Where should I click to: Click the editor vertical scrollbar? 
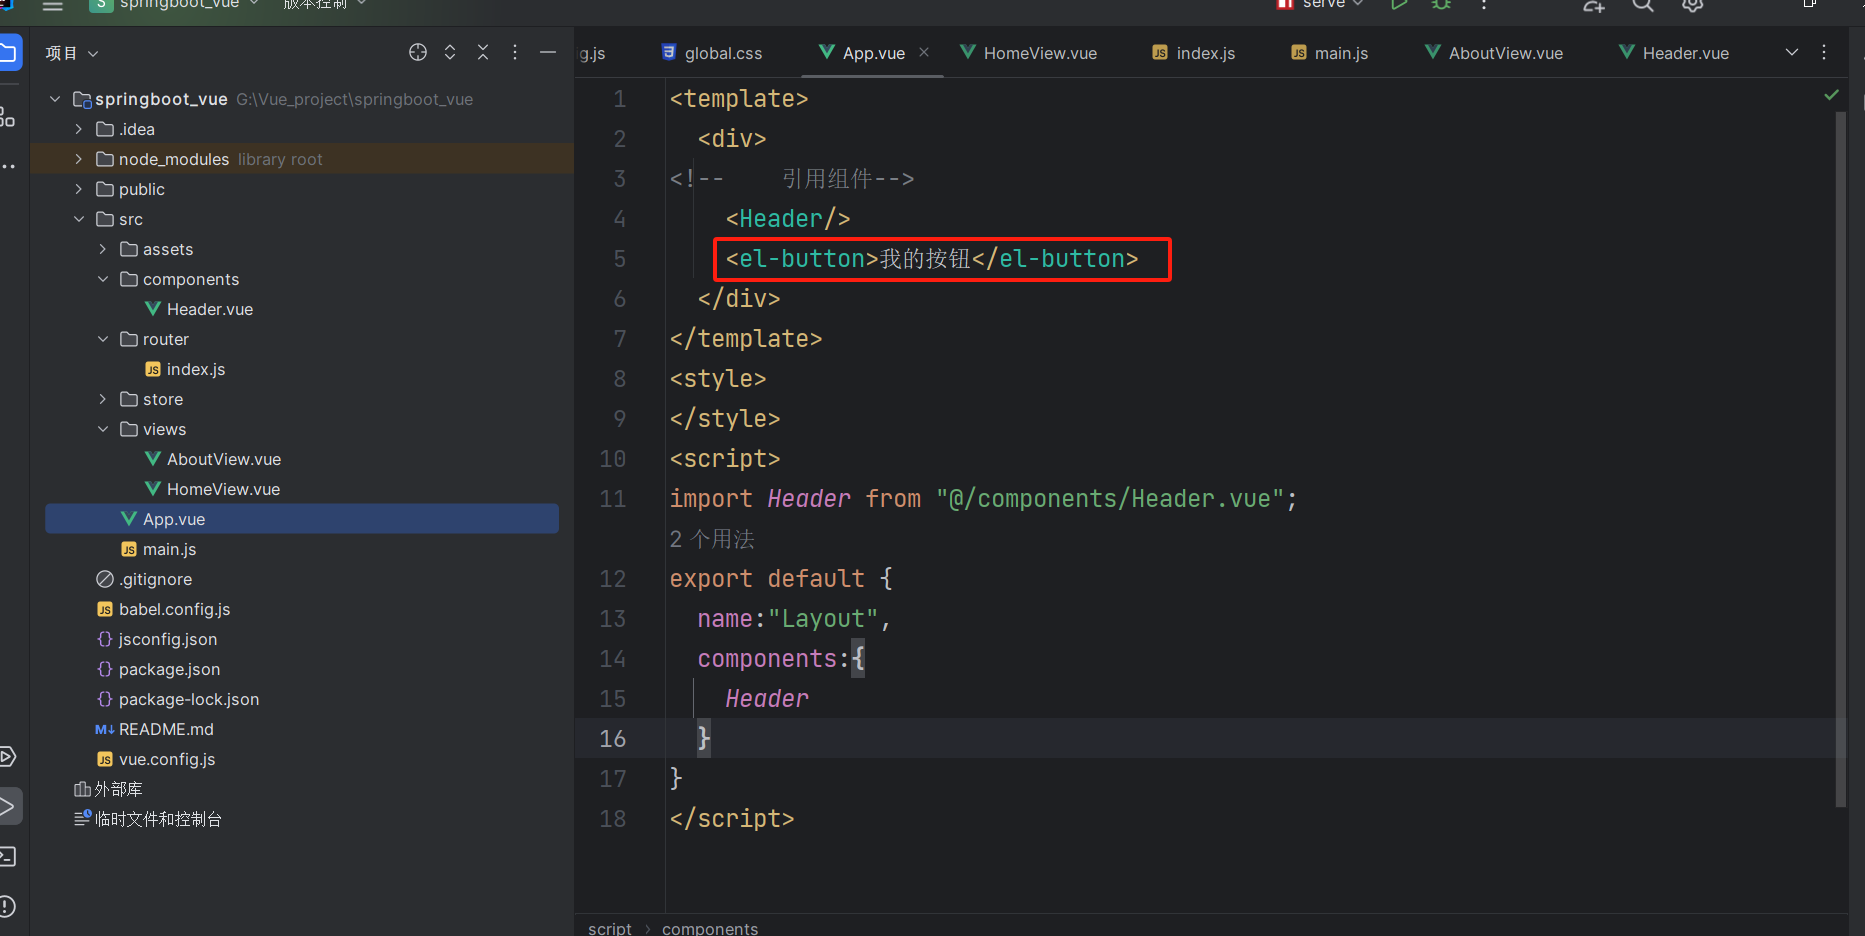(x=1841, y=460)
